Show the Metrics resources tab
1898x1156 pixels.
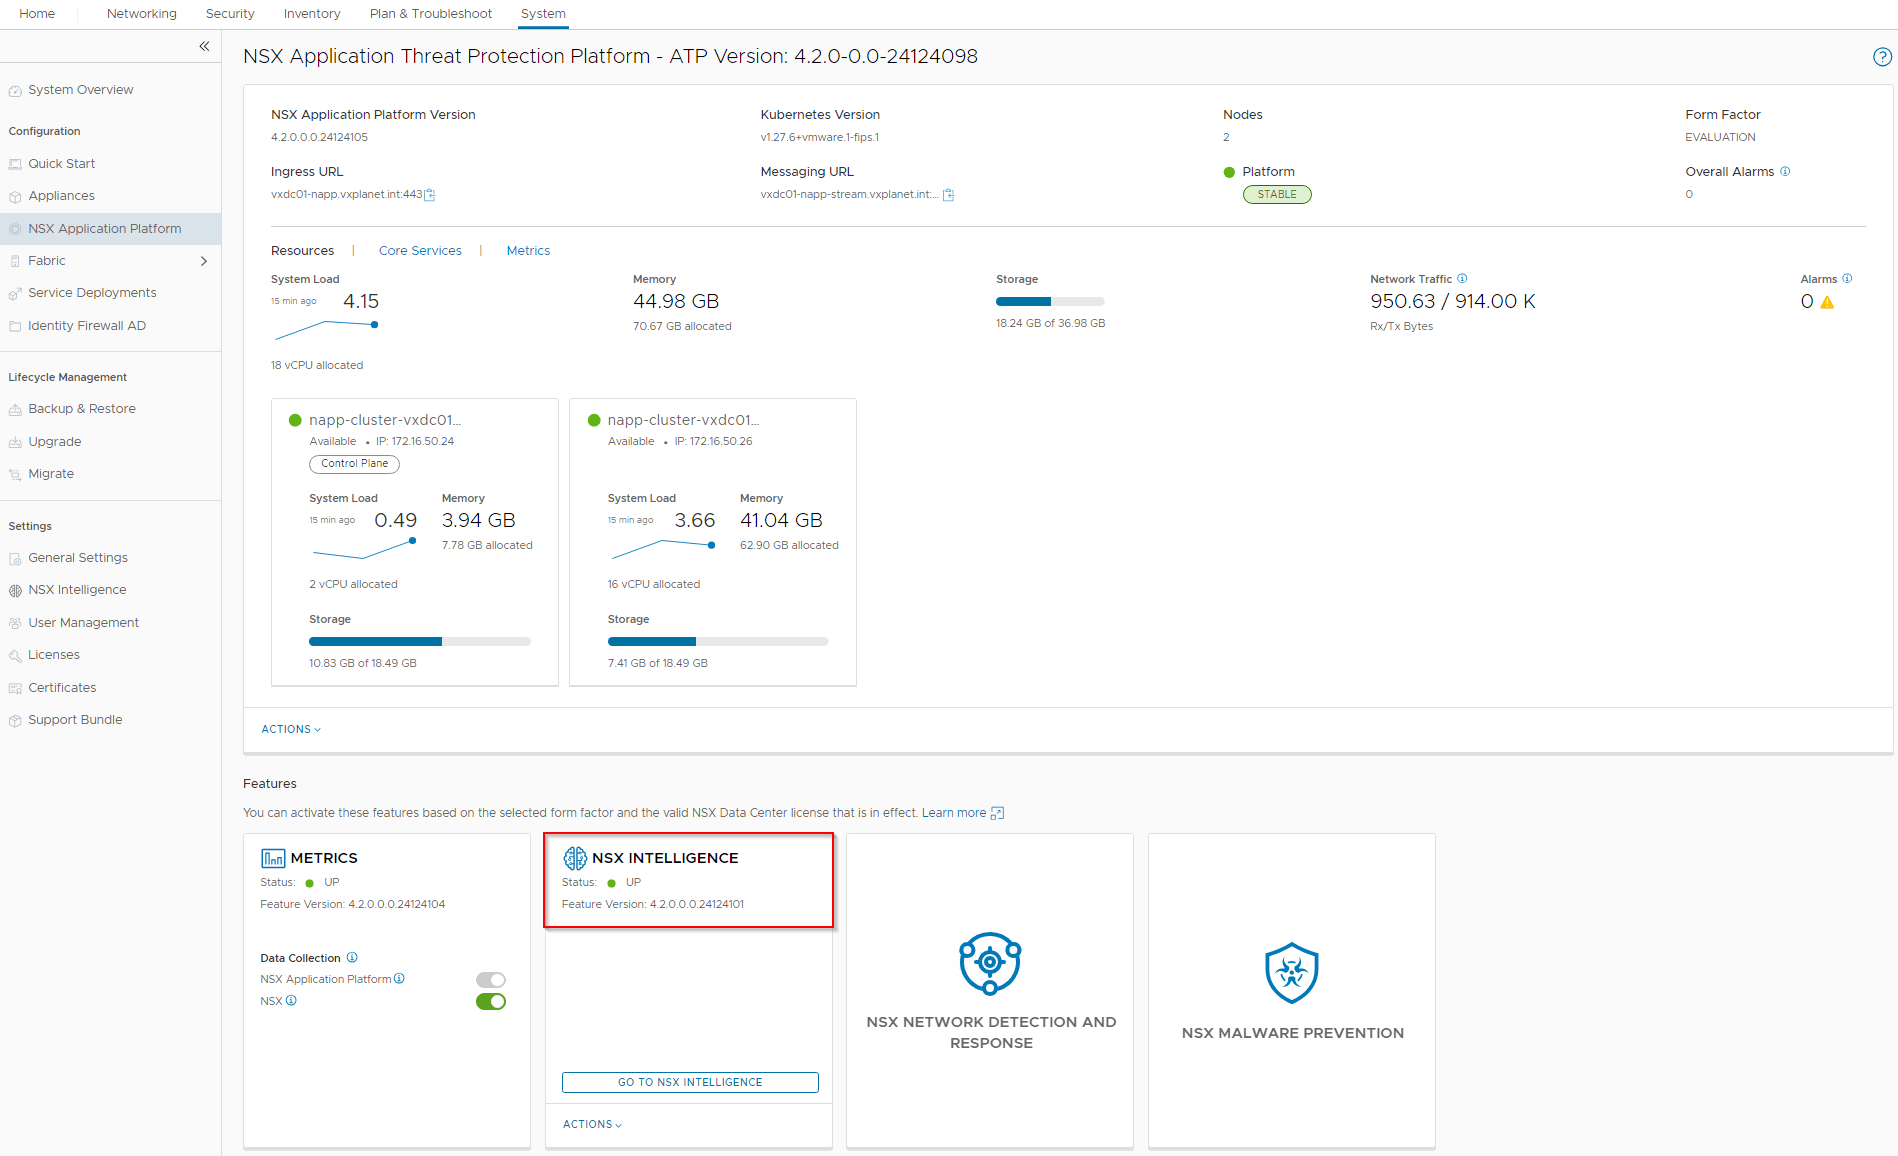pyautogui.click(x=528, y=251)
